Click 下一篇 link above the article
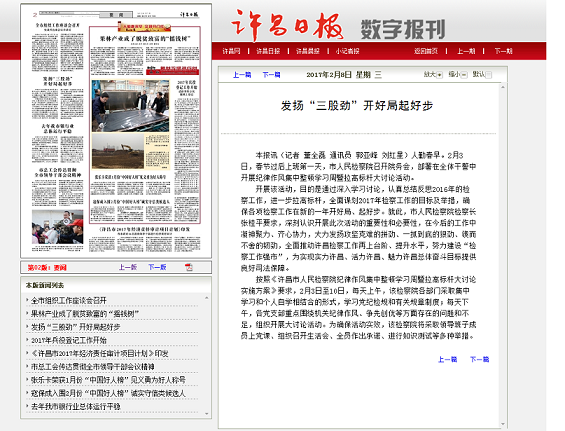The height and width of the screenshot is (431, 565). [x=271, y=75]
